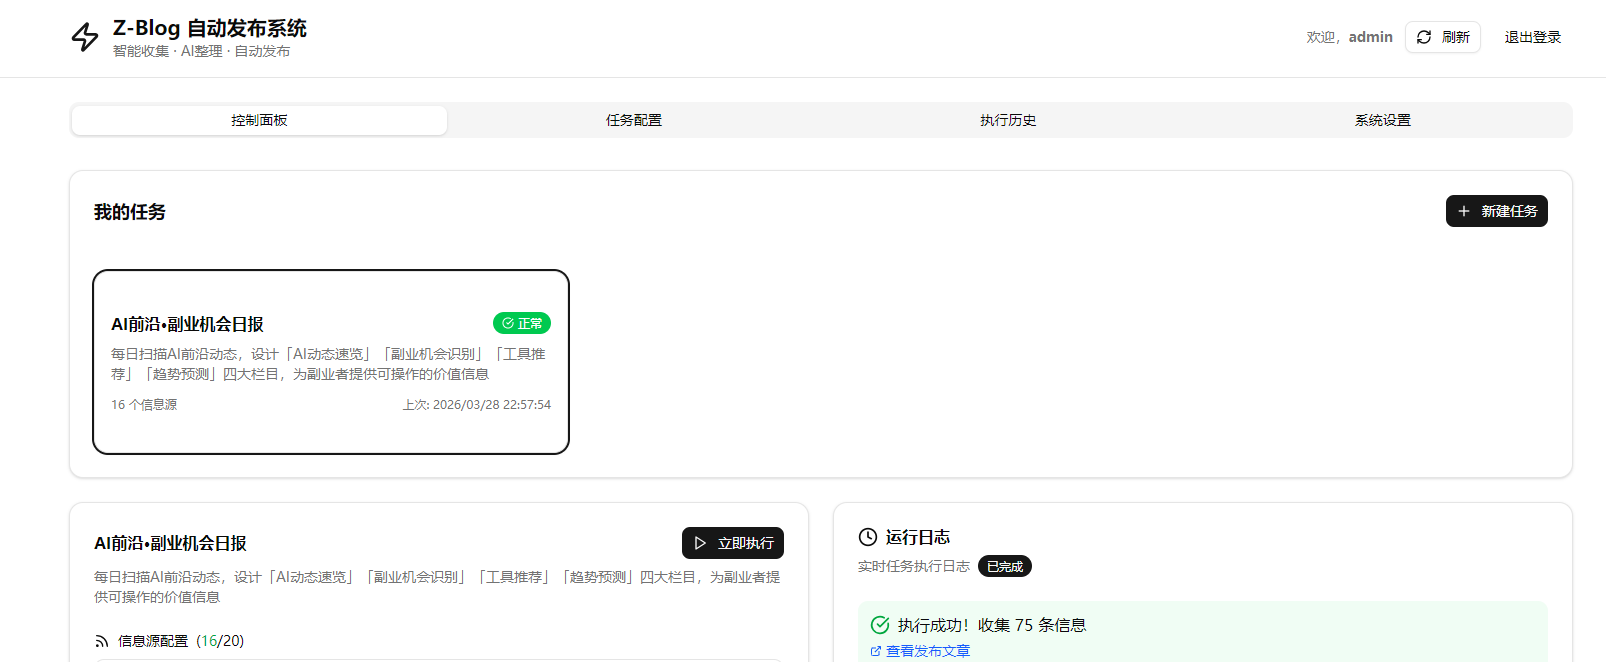Click the 16 个信息源 label on task card
The height and width of the screenshot is (662, 1606).
(x=144, y=405)
